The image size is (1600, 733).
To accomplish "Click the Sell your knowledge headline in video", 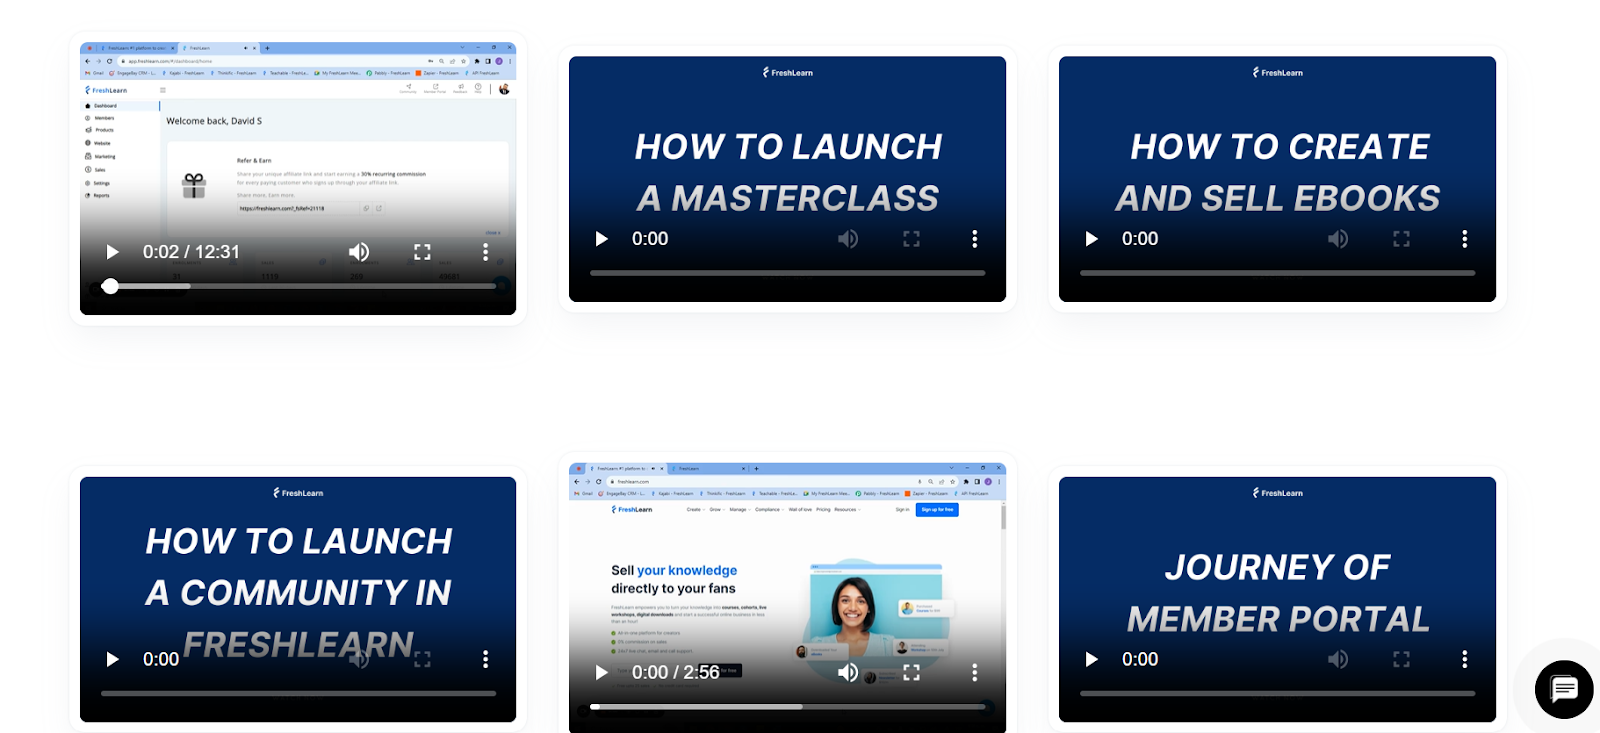I will [674, 579].
